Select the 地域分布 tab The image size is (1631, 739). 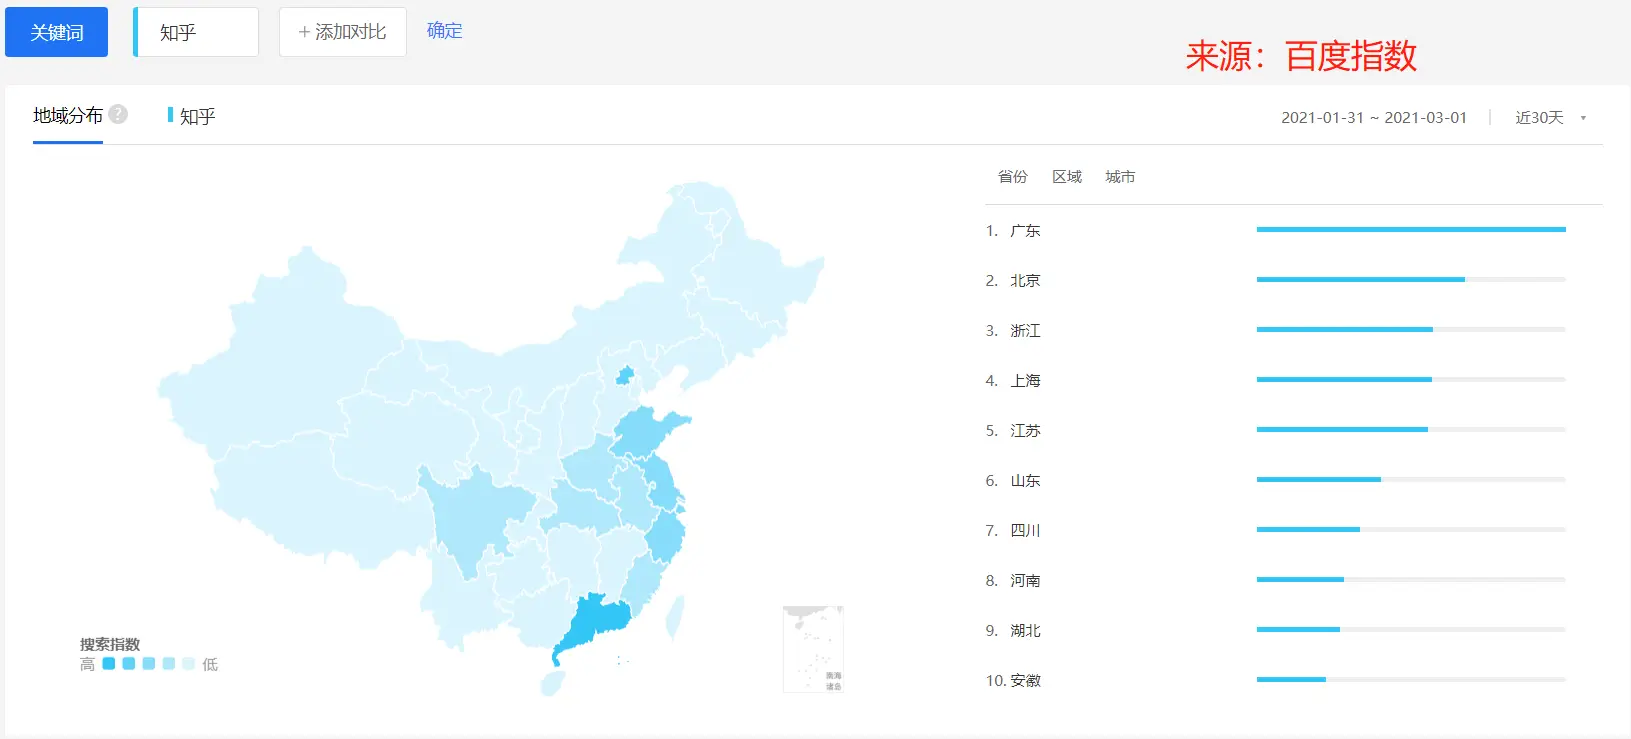[68, 116]
